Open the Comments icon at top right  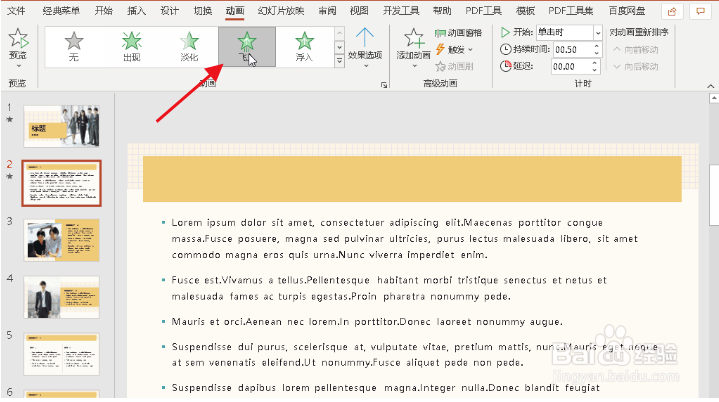click(x=700, y=11)
